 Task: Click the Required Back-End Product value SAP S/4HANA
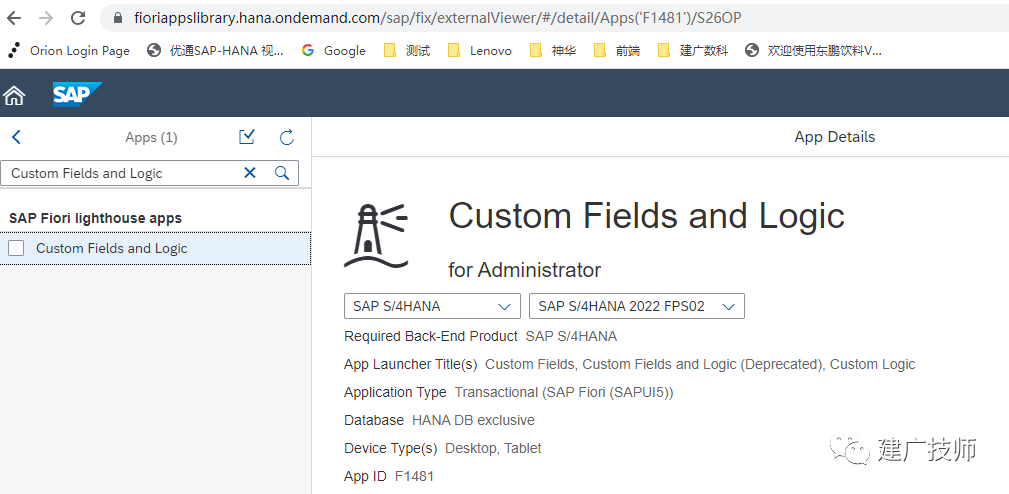point(571,336)
